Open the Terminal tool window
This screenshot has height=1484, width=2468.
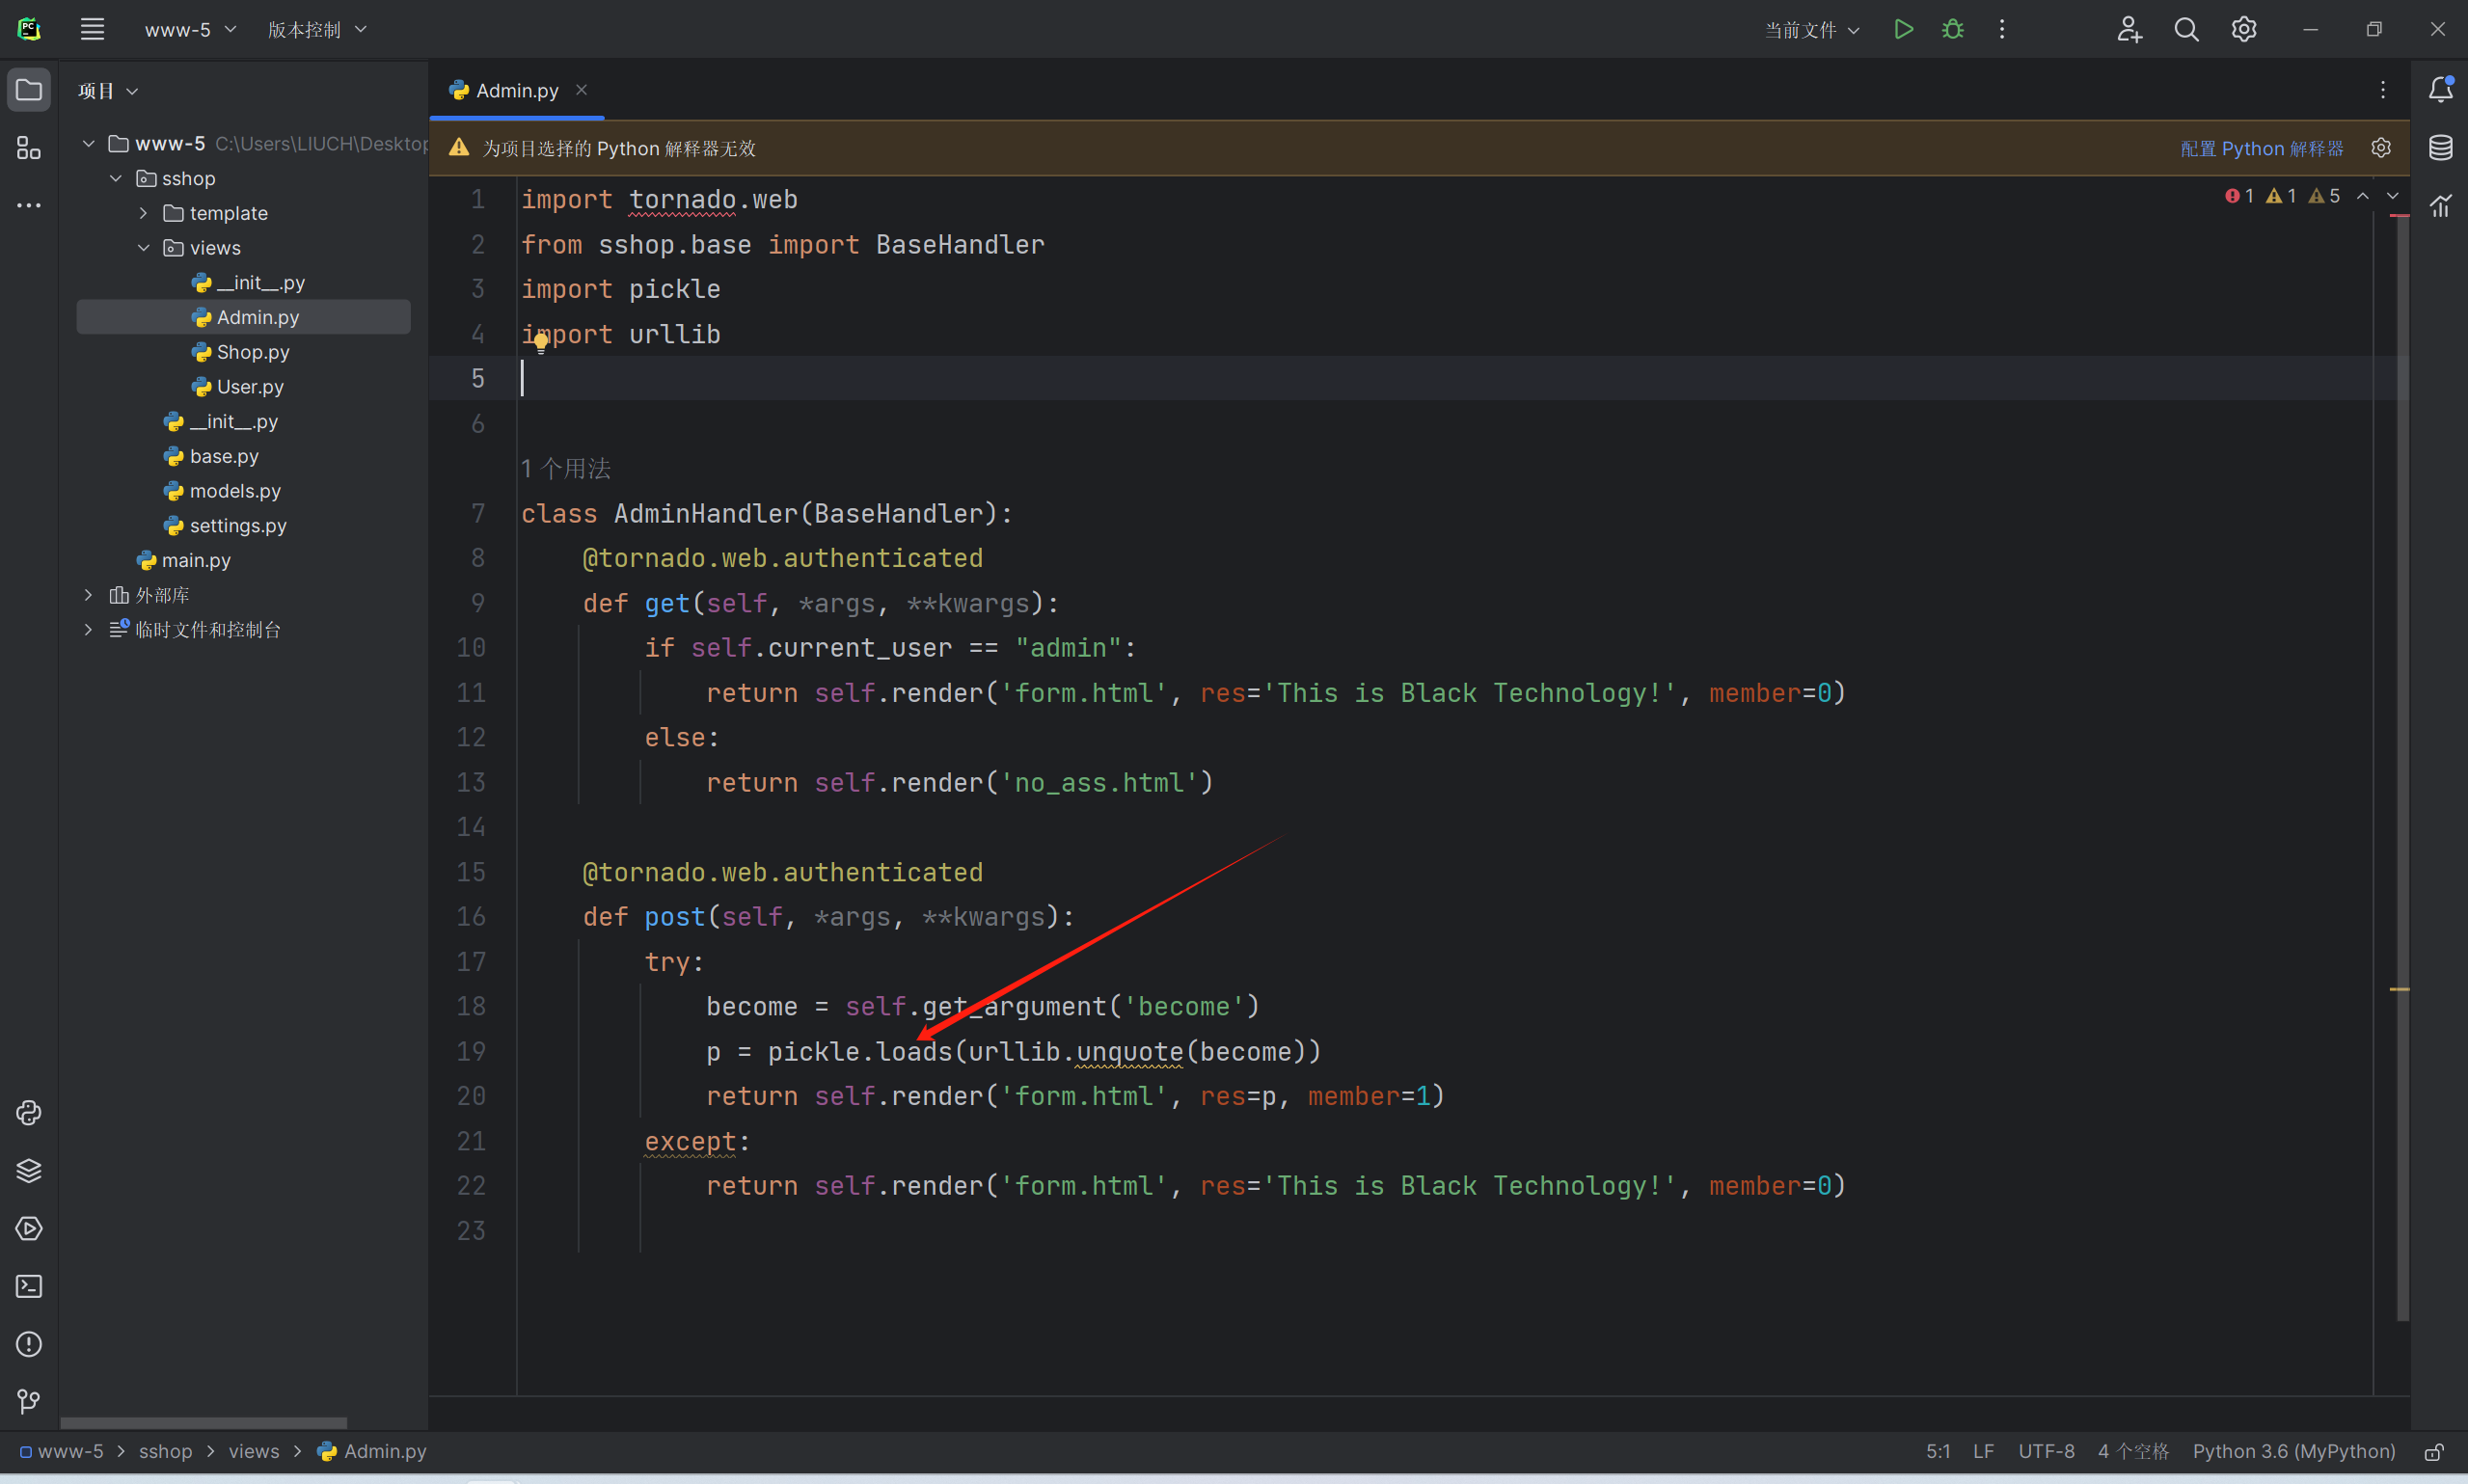click(29, 1286)
